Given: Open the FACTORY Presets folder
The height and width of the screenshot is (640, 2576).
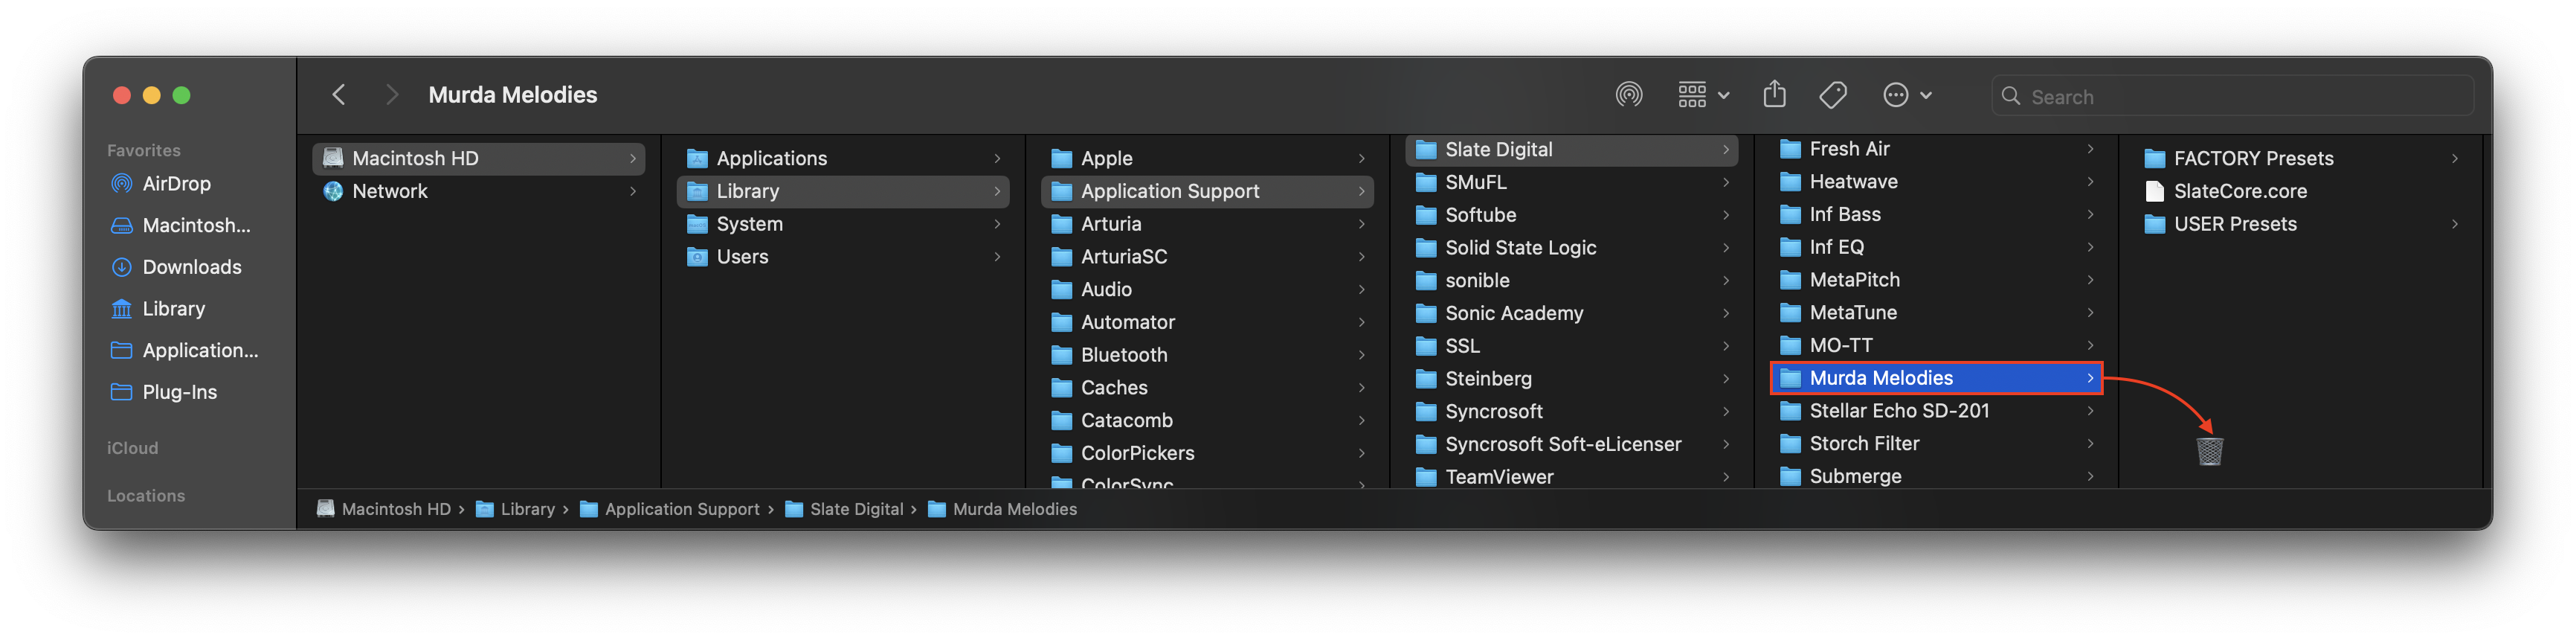Looking at the screenshot, I should tap(2300, 159).
